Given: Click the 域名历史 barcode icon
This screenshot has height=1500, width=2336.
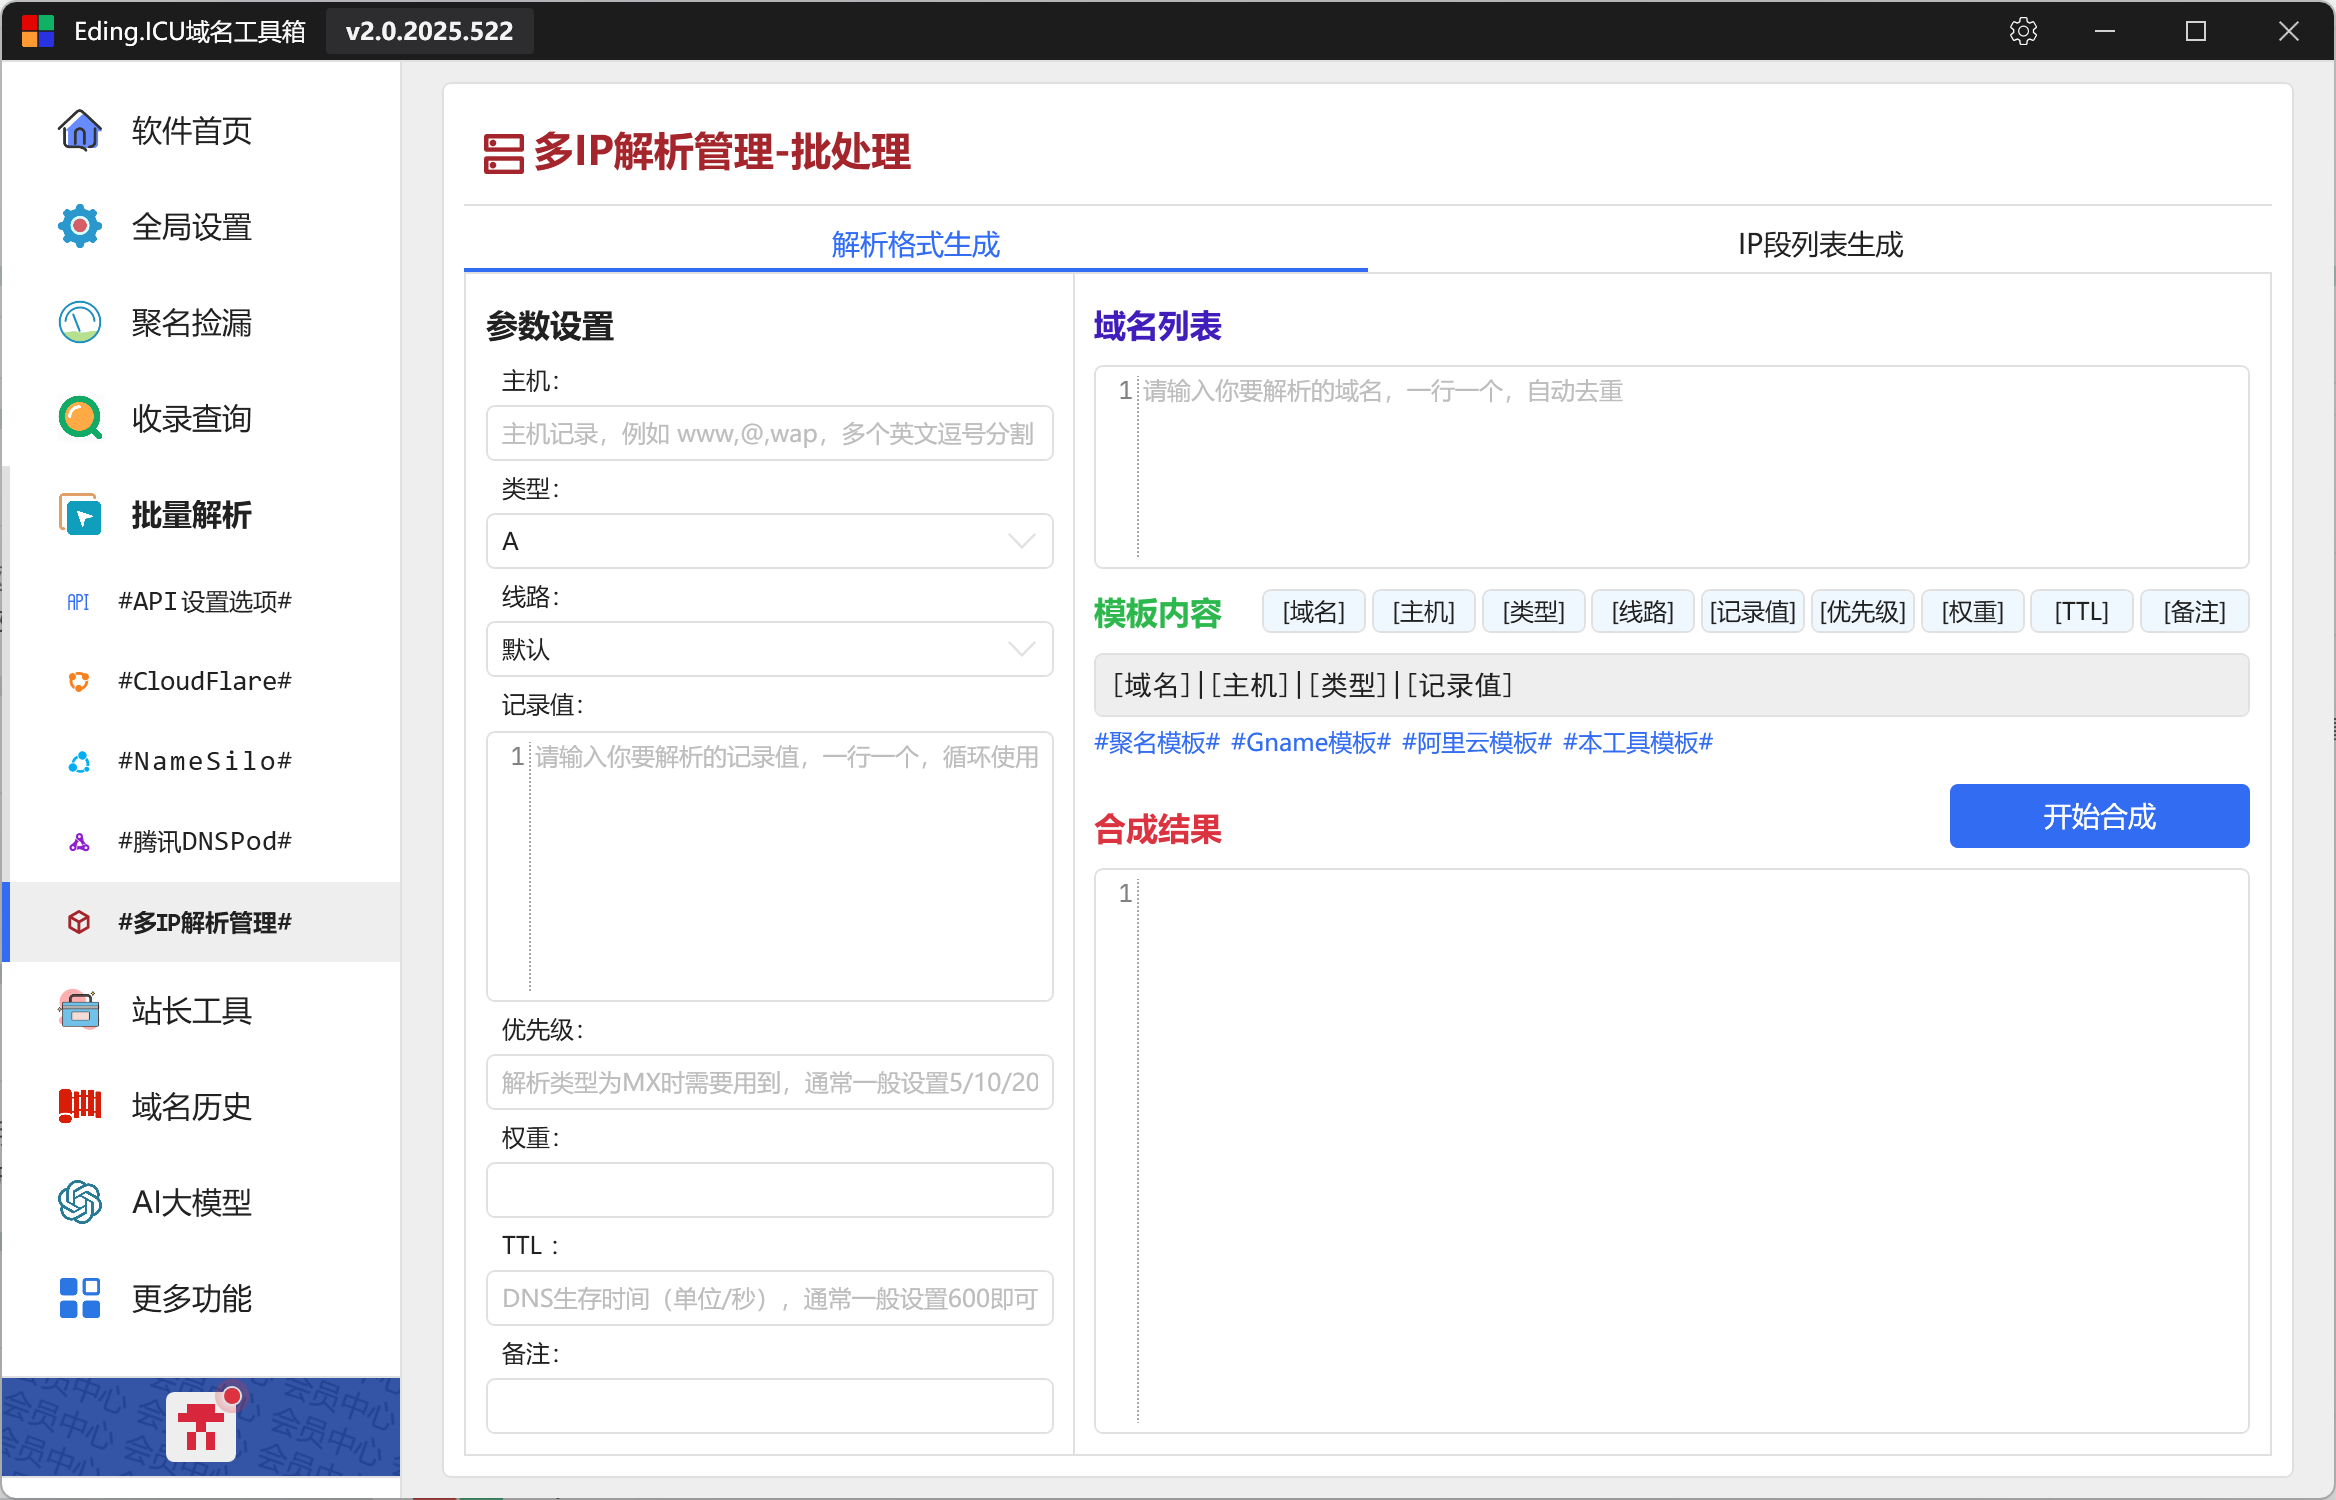Looking at the screenshot, I should pos(80,1106).
